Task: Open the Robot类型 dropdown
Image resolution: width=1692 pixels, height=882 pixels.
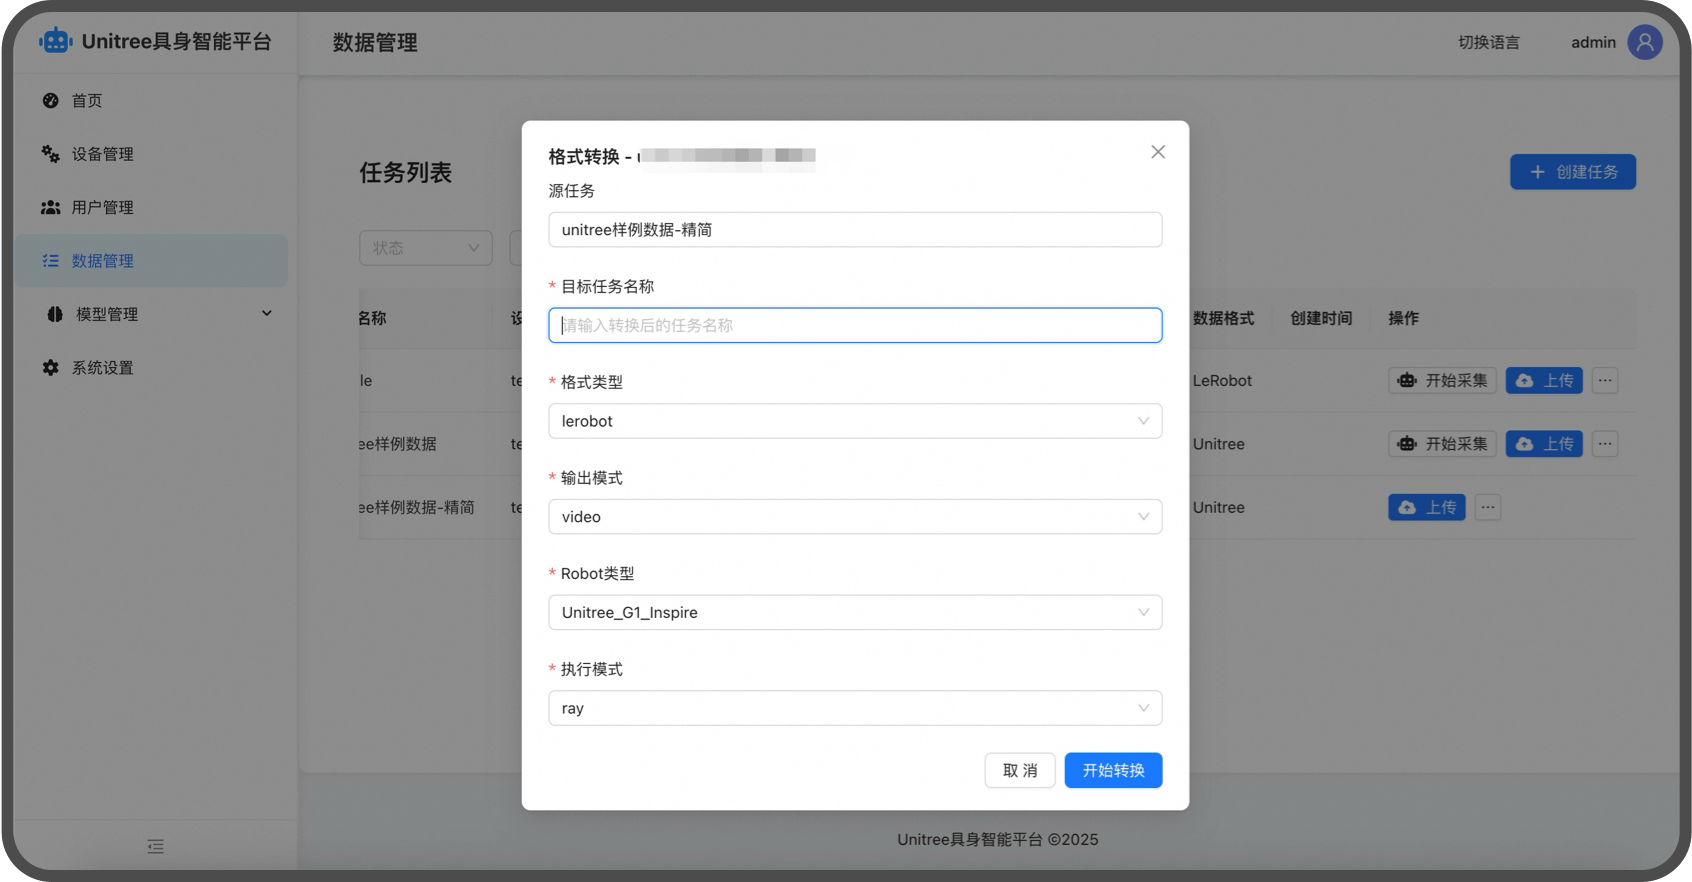Action: [855, 613]
